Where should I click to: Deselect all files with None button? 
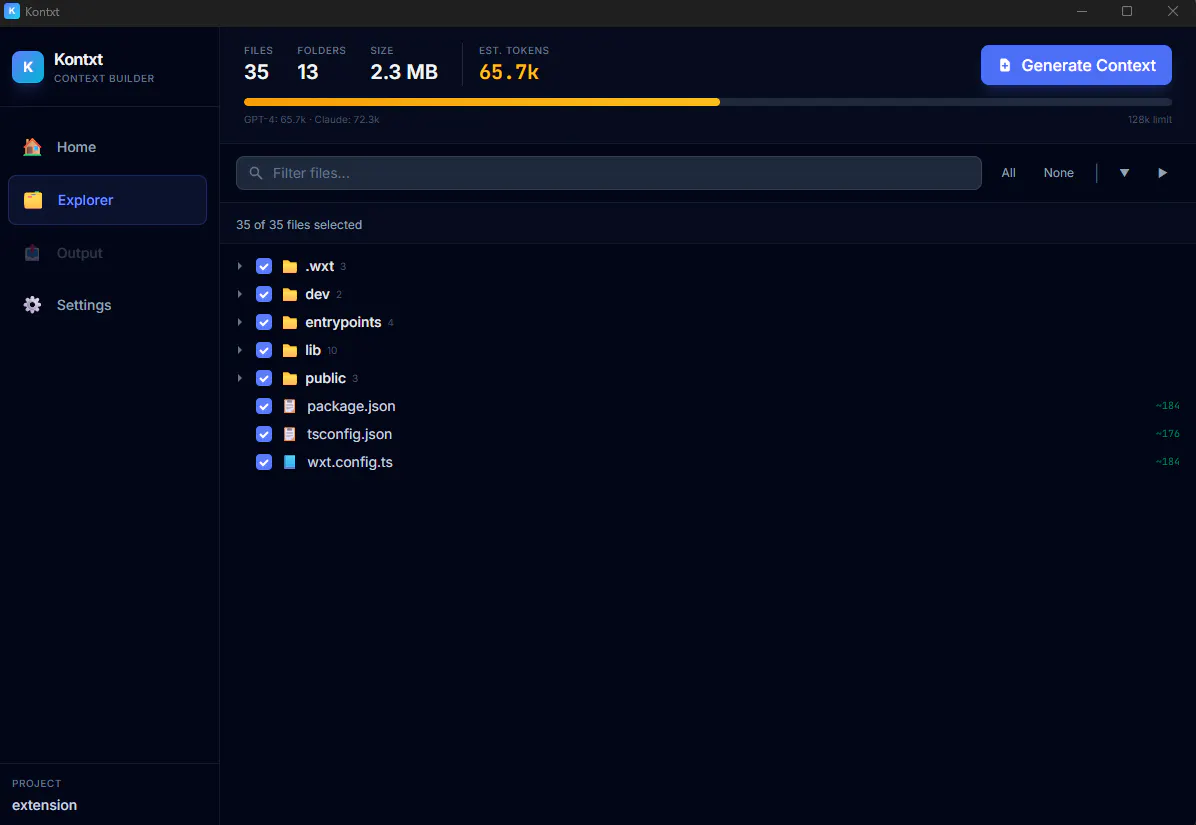1059,173
